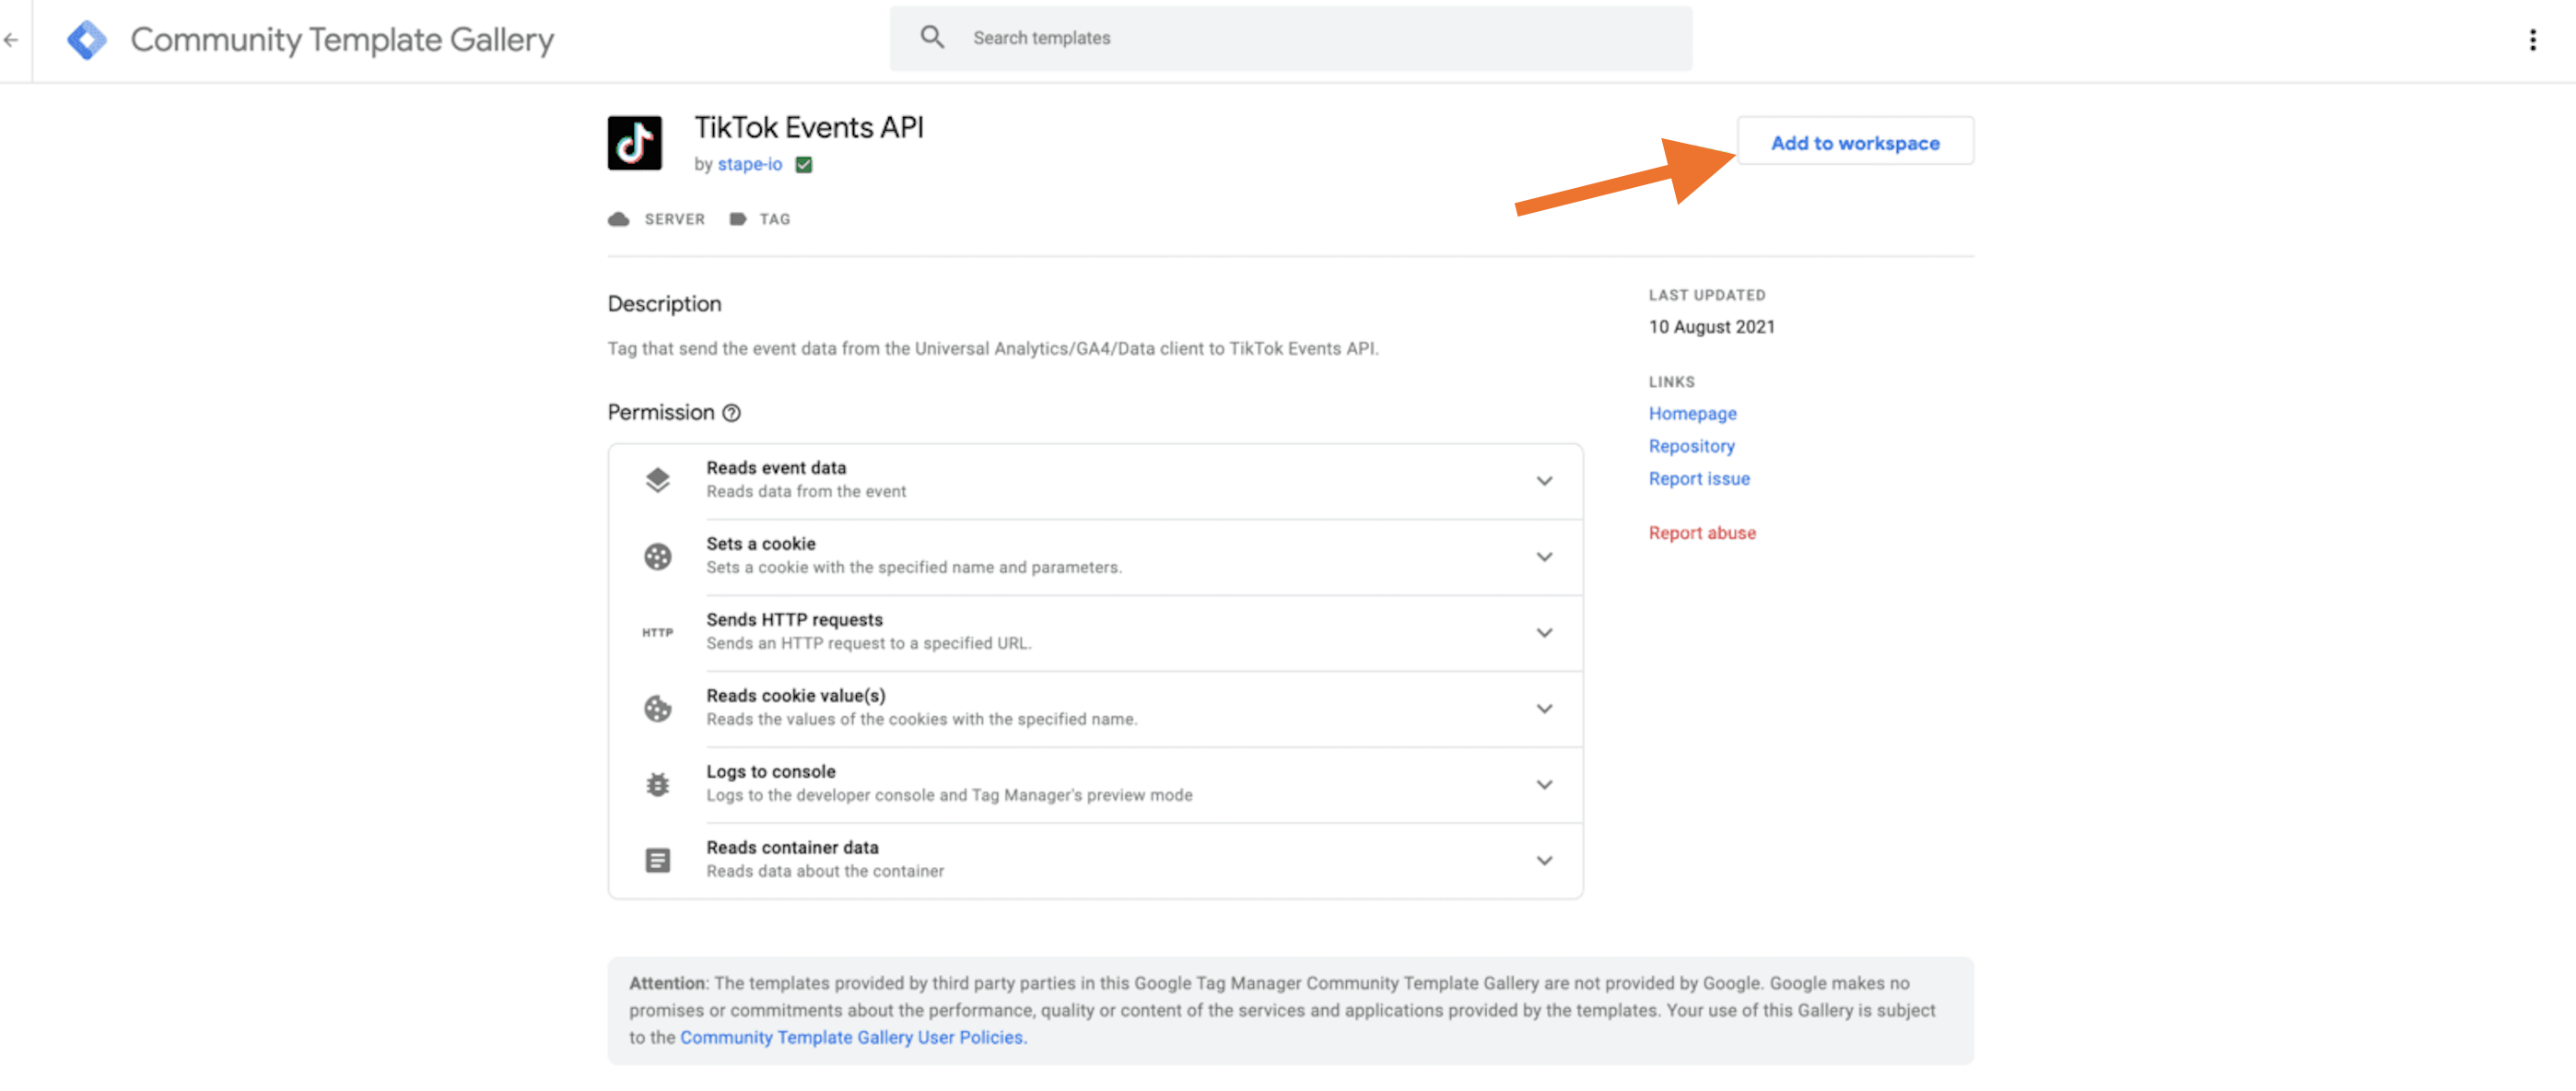Click the Reads event data layers icon
Image resolution: width=2576 pixels, height=1091 pixels.
coord(657,481)
